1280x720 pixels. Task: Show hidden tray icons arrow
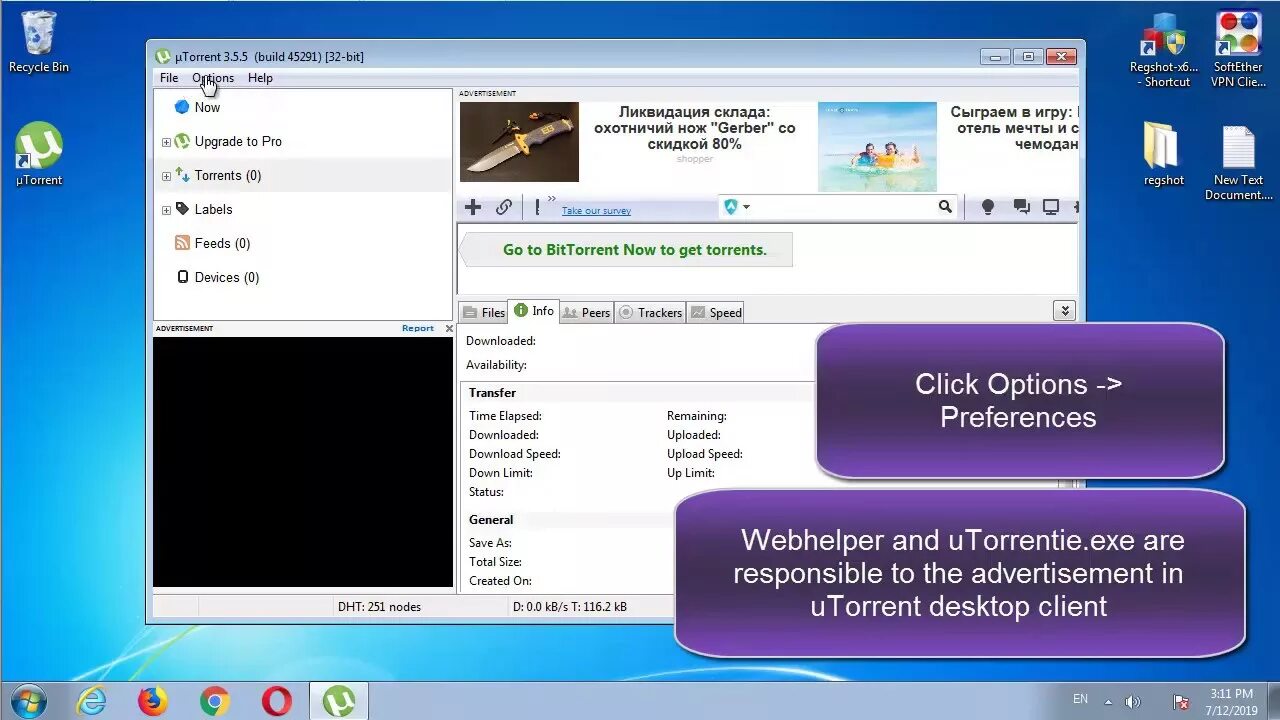pos(1108,701)
